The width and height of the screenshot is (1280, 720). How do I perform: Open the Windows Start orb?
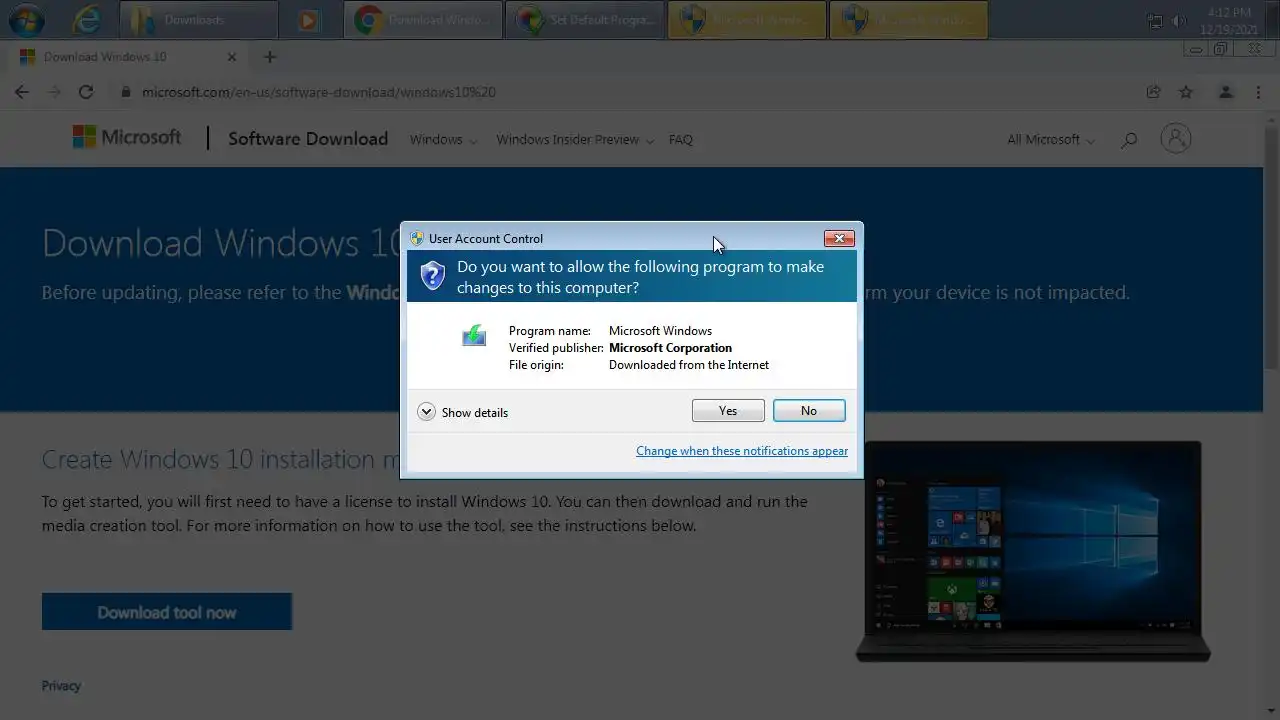pyautogui.click(x=26, y=19)
